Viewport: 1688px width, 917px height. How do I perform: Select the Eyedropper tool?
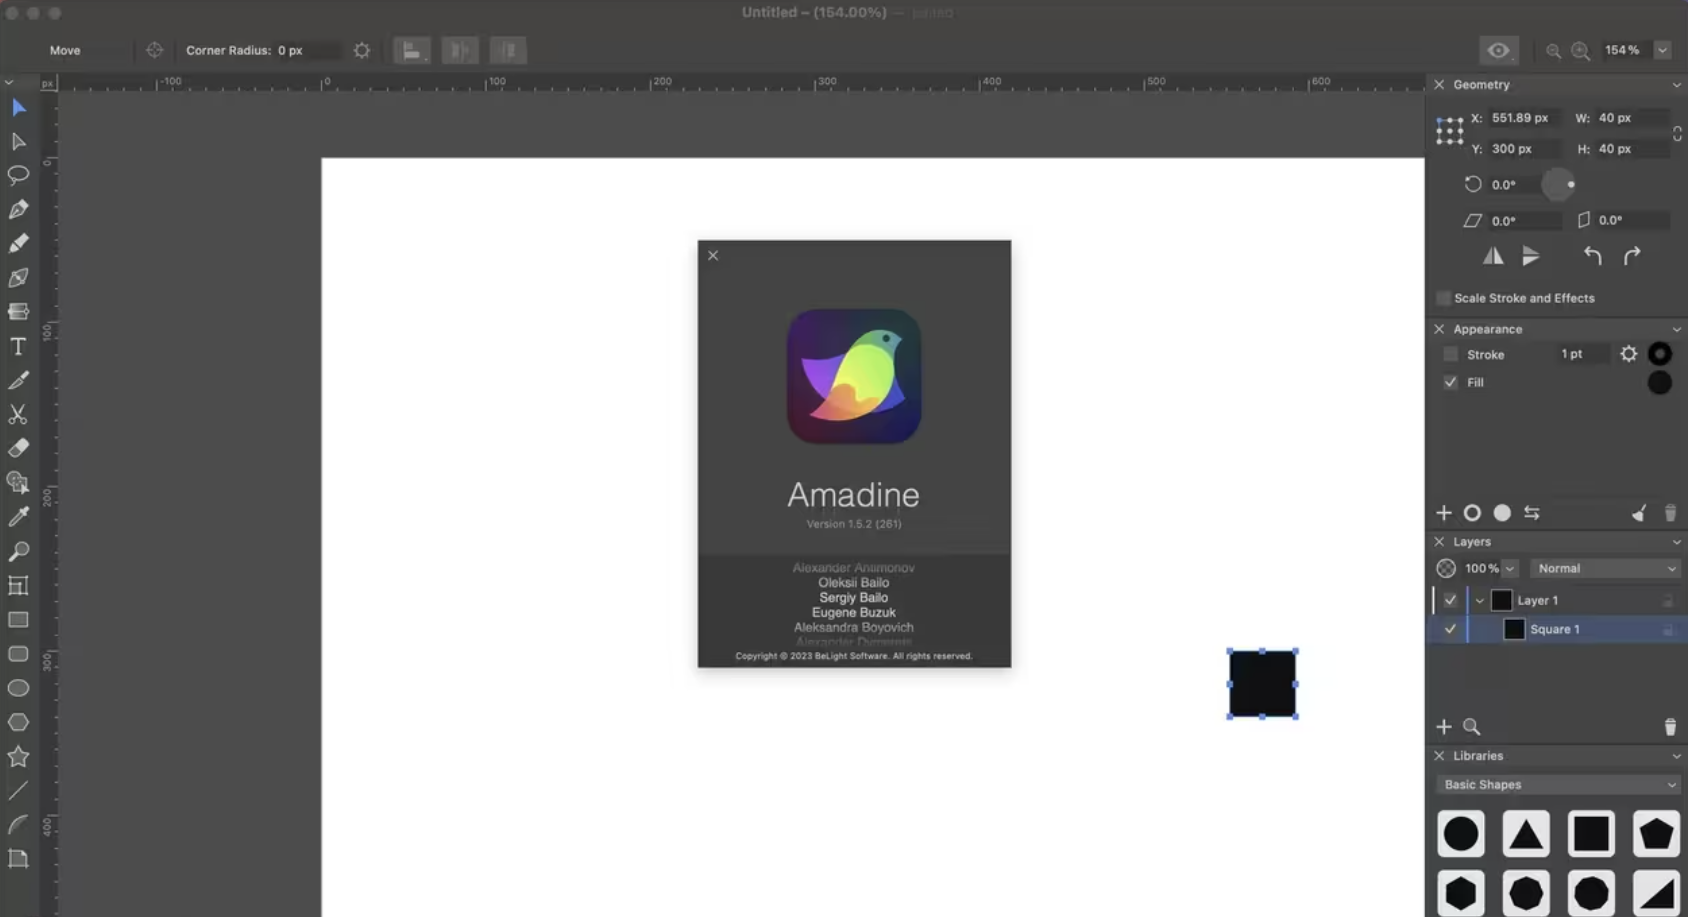[18, 517]
